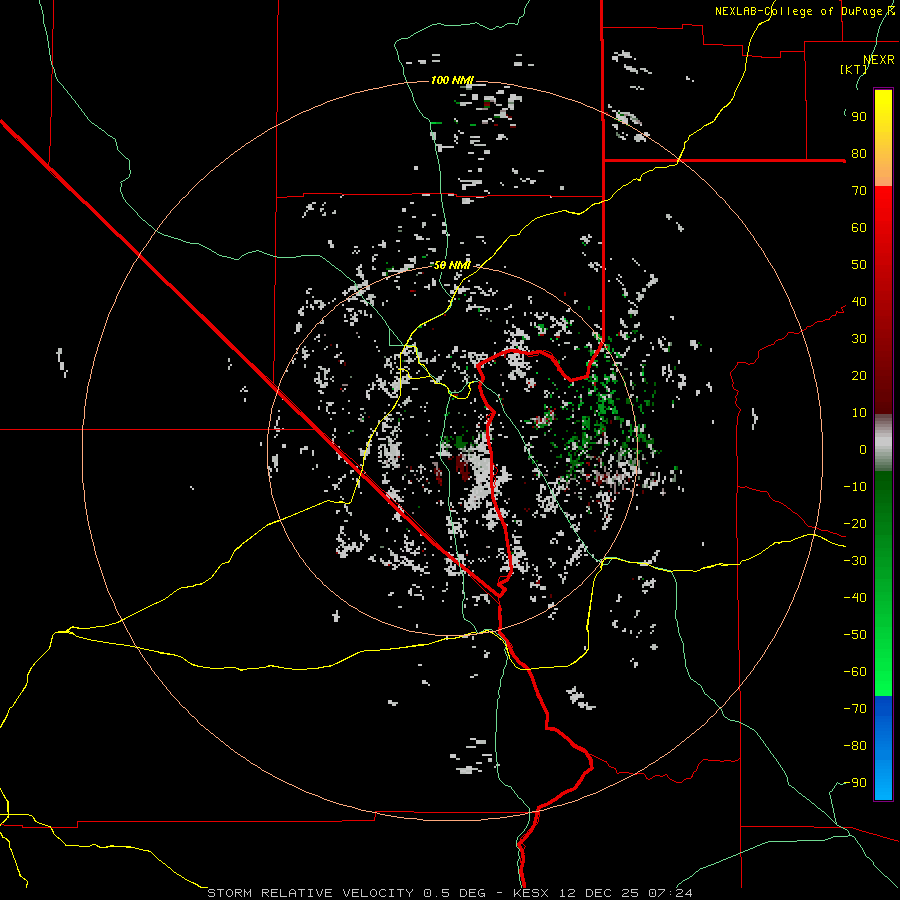Click the 40 value on the velocity scale
Viewport: 900px width, 900px height.
859,302
